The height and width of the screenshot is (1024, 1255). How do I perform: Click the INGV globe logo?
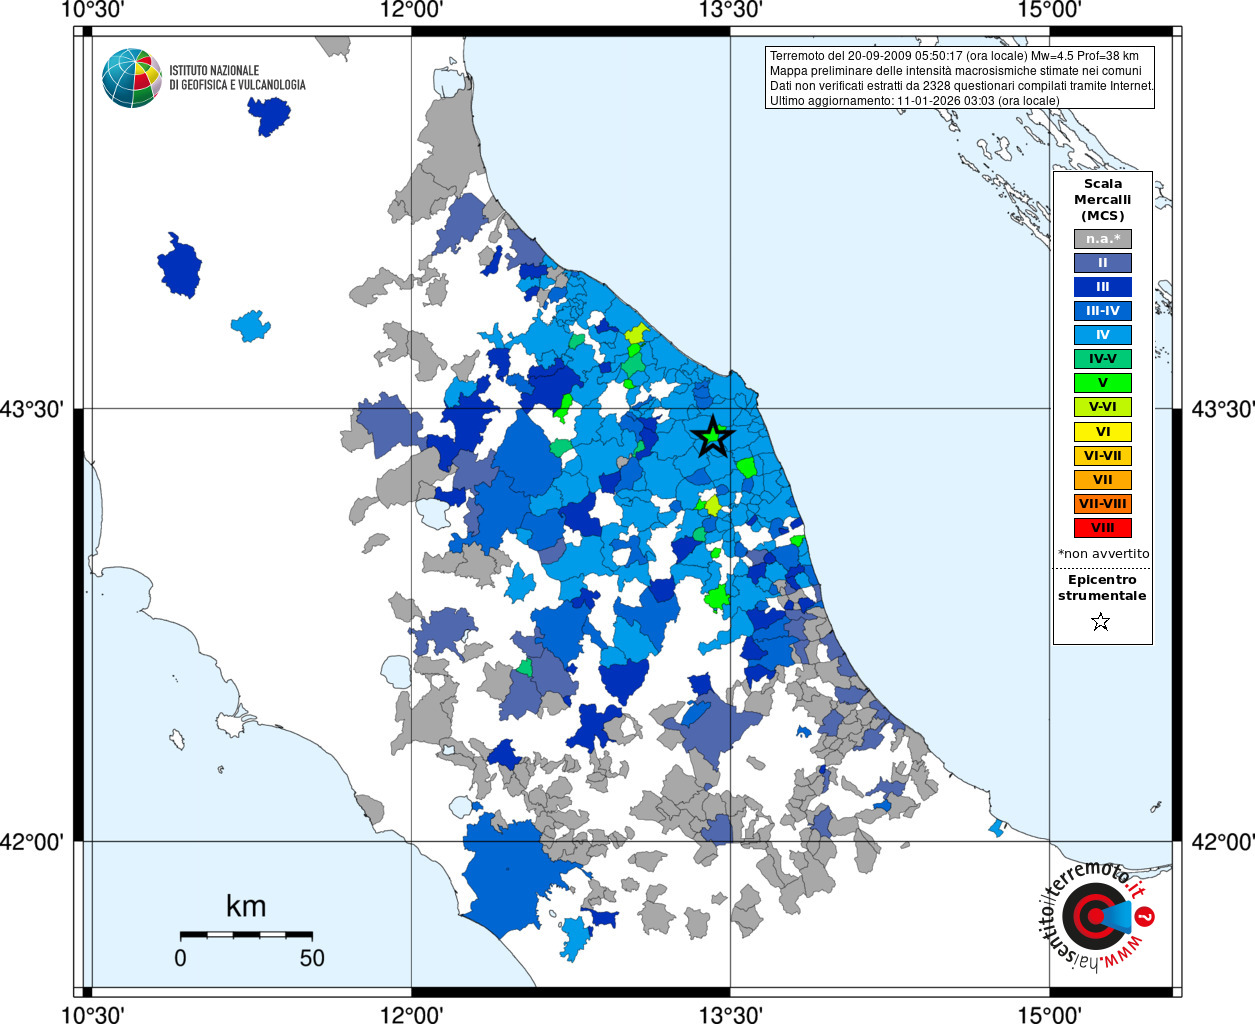132,78
